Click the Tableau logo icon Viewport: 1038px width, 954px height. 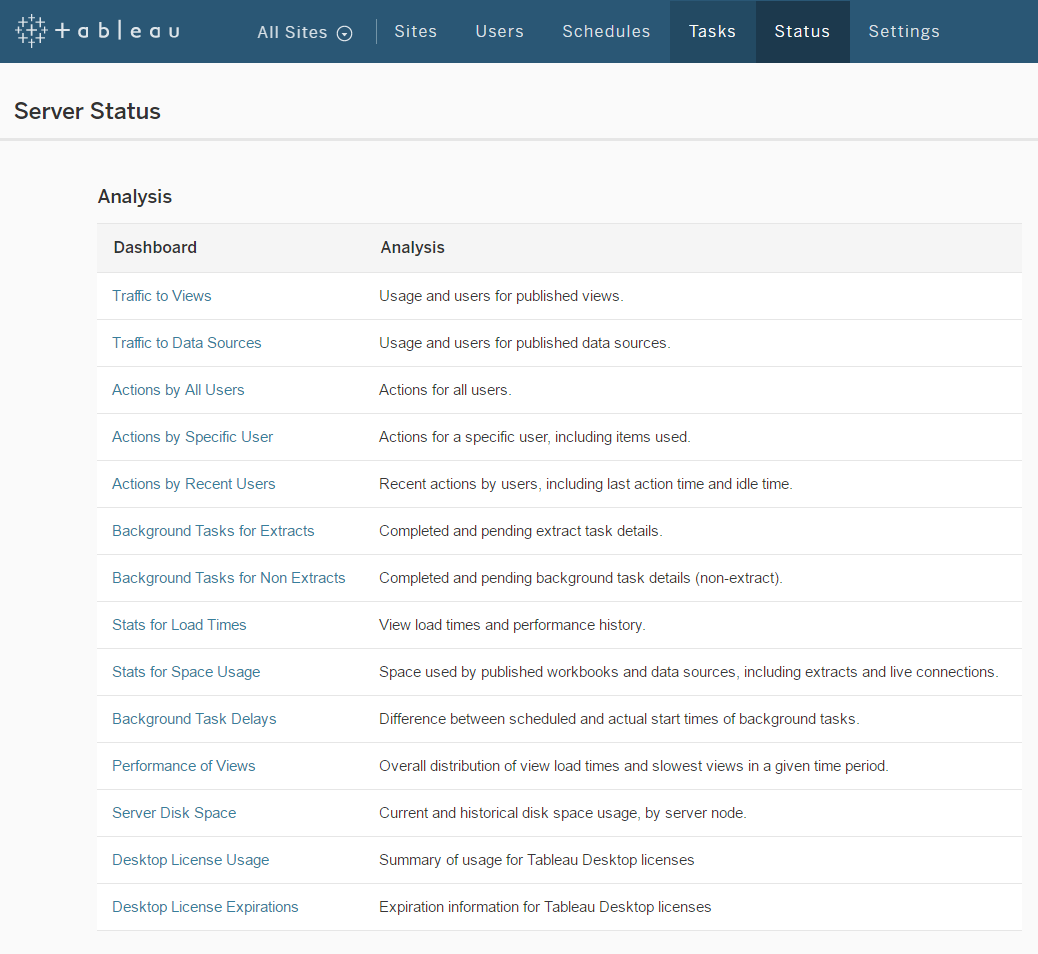[x=30, y=30]
